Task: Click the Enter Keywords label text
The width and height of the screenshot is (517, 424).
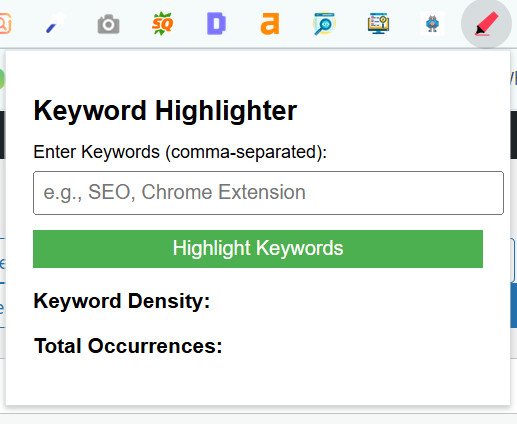Action: [x=180, y=152]
